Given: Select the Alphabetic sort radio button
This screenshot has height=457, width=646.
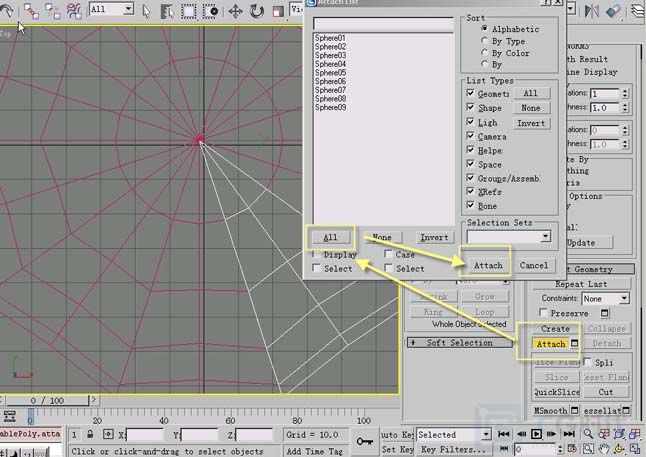Looking at the screenshot, I should tap(484, 28).
